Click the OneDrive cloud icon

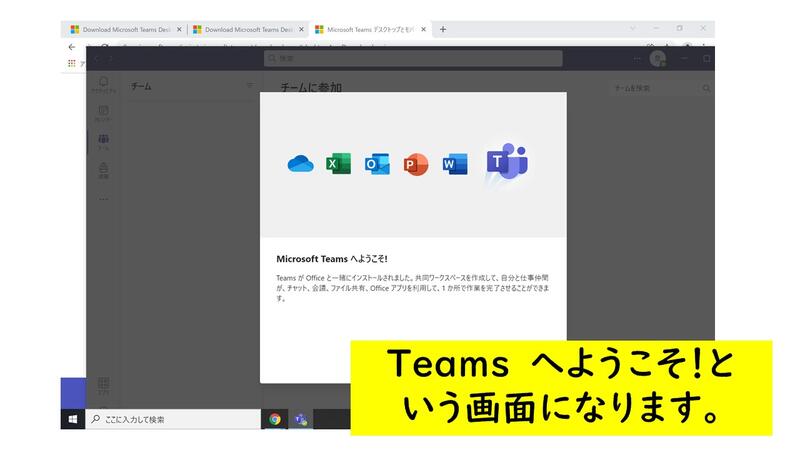[x=300, y=164]
